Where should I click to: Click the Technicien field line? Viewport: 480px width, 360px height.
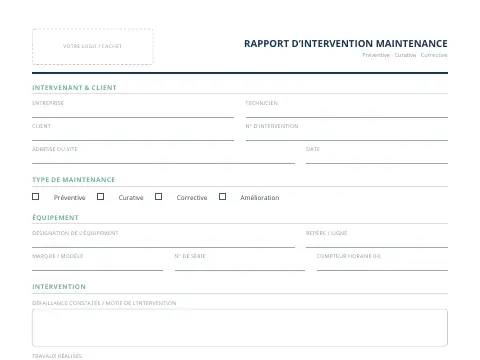(347, 113)
